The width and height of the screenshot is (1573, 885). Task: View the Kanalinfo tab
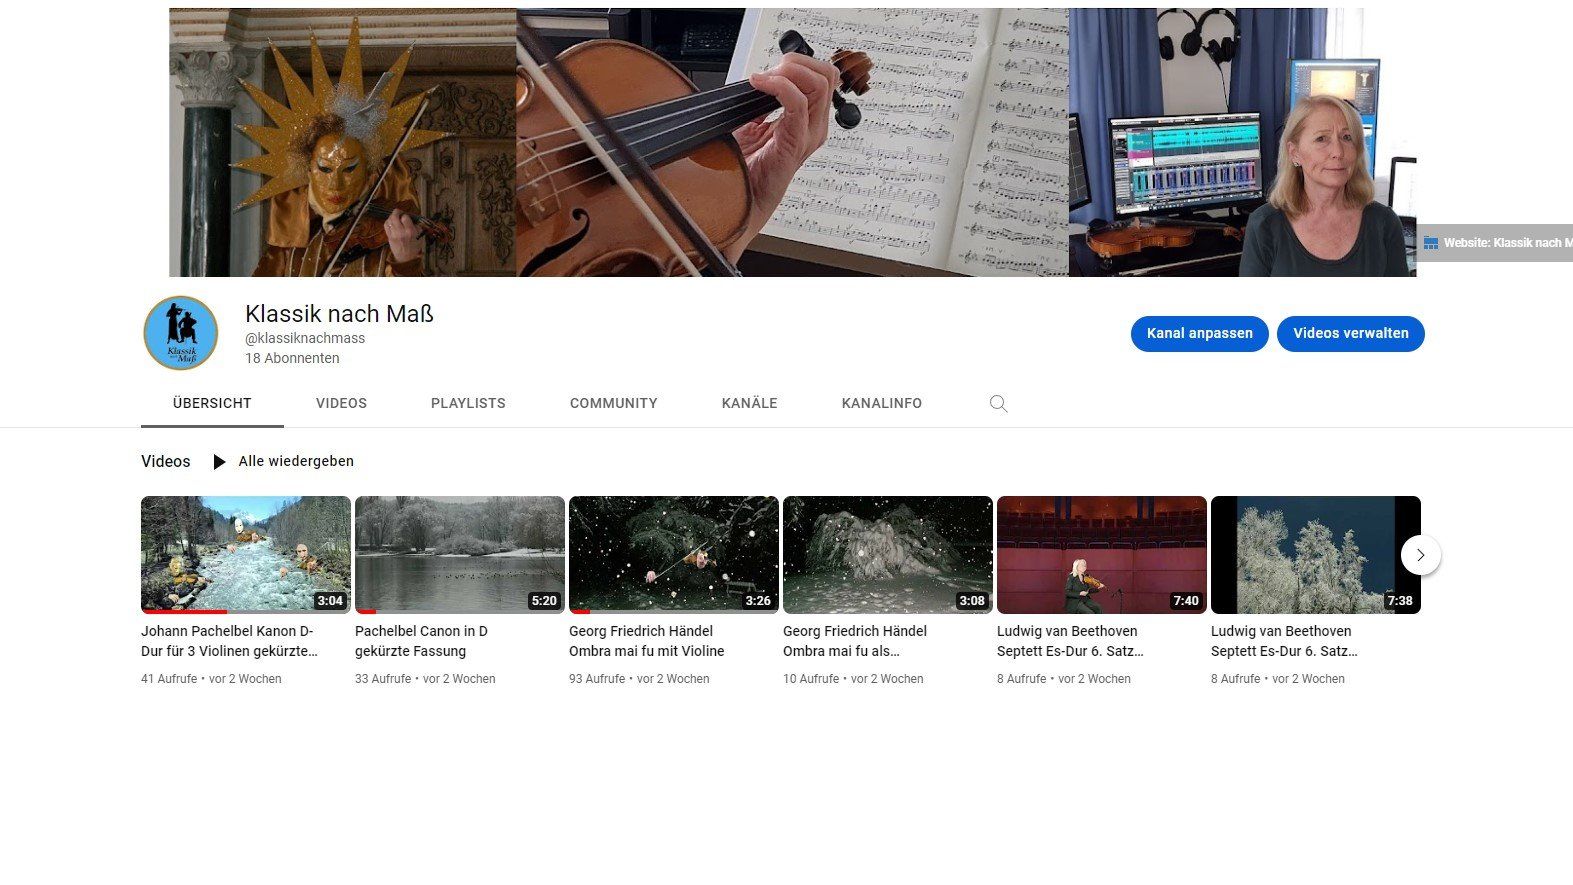coord(882,403)
